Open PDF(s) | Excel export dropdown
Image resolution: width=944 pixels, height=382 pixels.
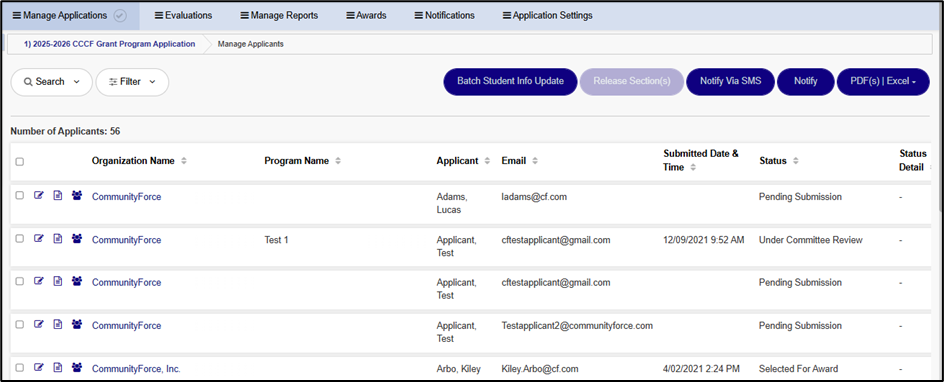883,81
